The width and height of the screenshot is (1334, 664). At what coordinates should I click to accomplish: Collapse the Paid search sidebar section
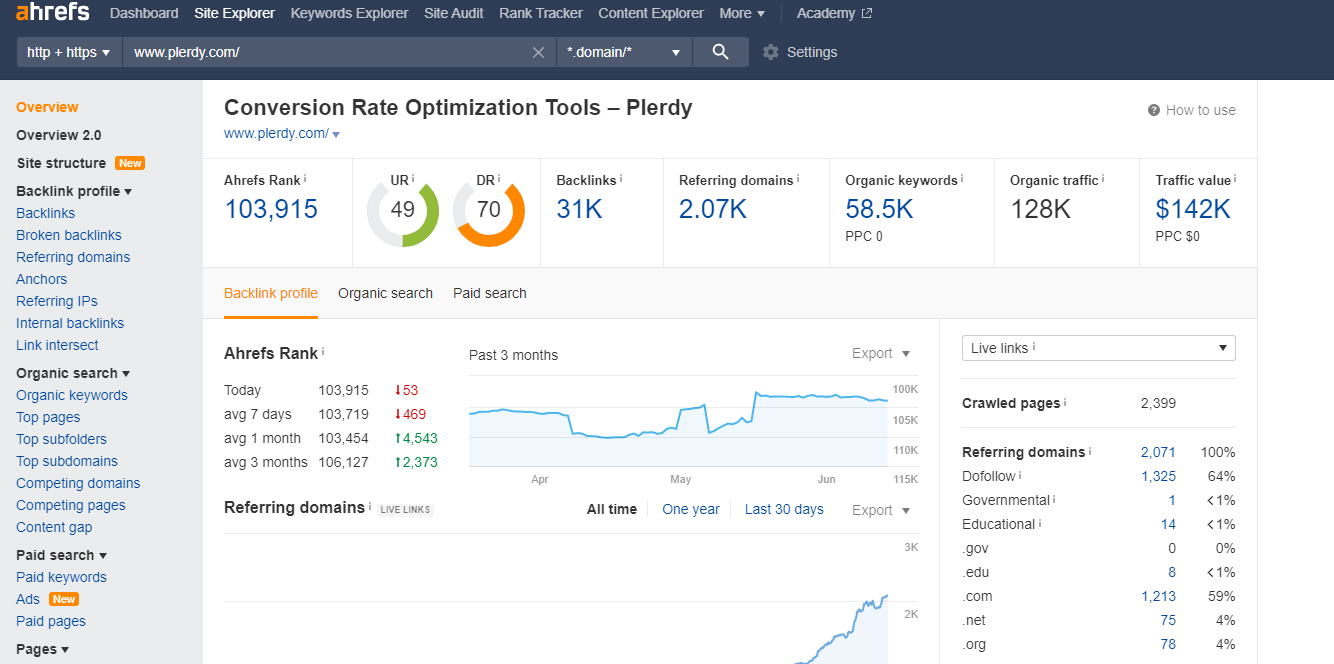point(62,555)
